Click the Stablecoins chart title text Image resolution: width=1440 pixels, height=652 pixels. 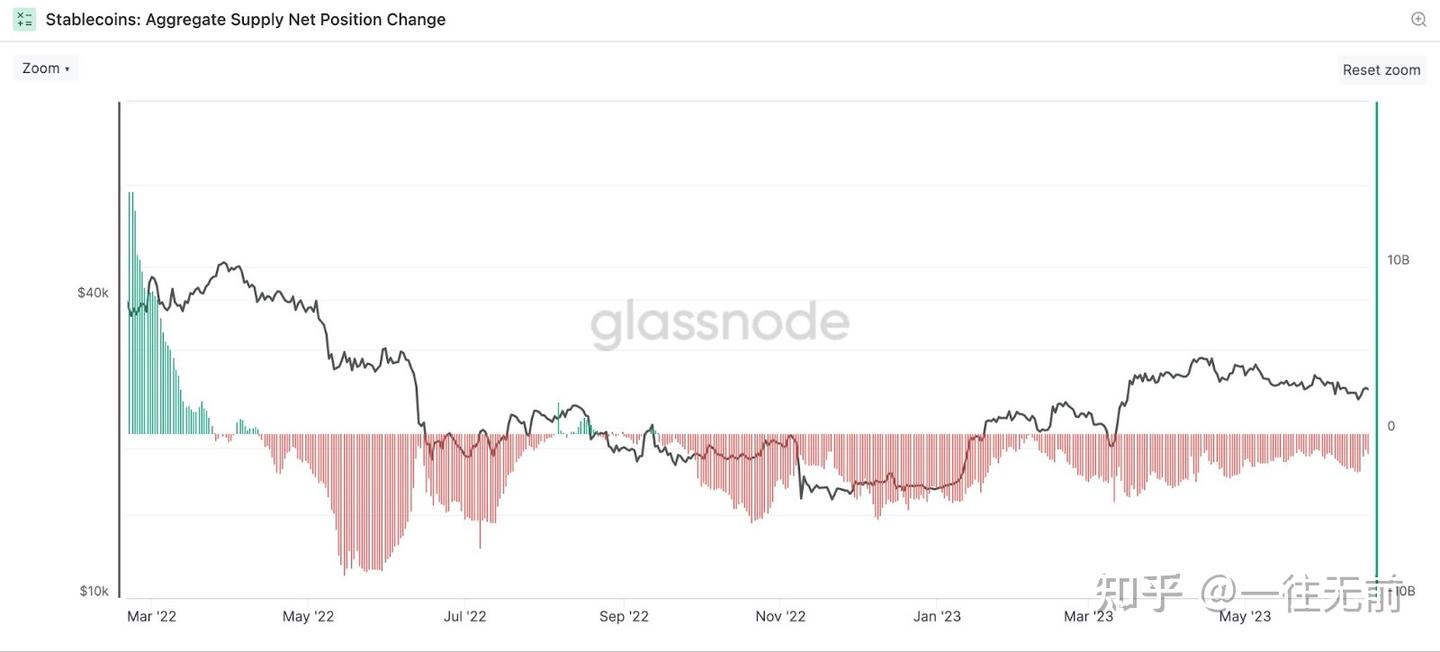tap(246, 19)
